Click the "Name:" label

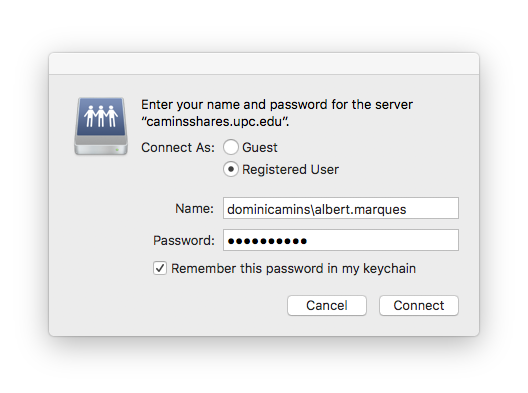pyautogui.click(x=194, y=208)
